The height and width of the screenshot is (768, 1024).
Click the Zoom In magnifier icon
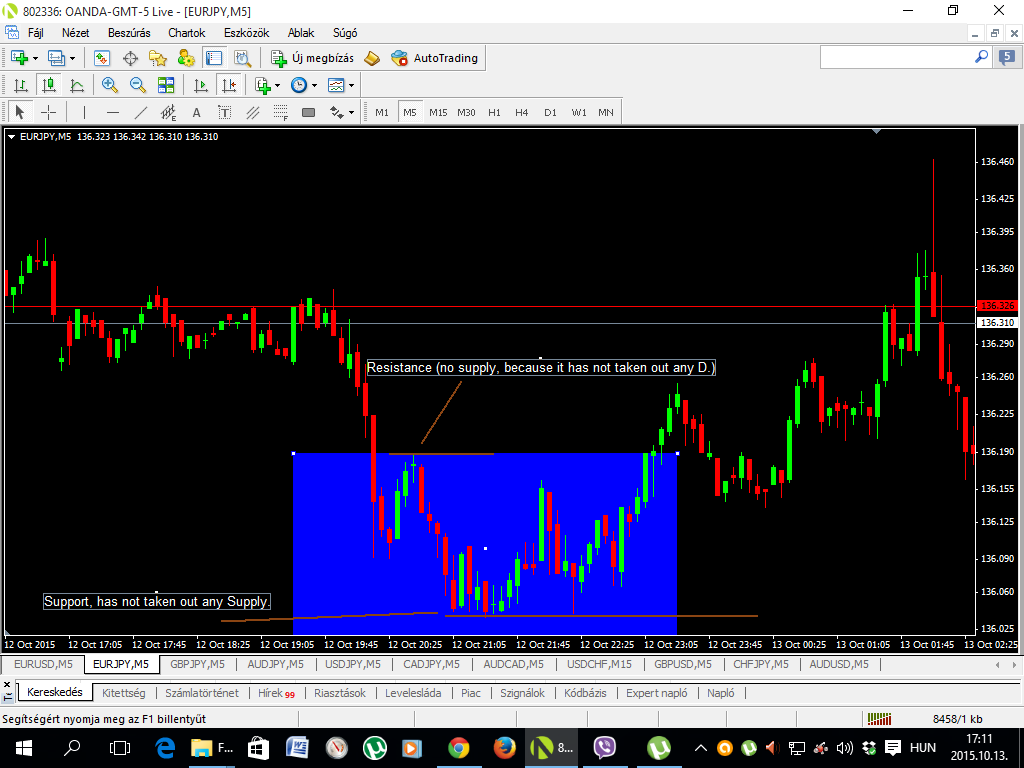coord(109,85)
